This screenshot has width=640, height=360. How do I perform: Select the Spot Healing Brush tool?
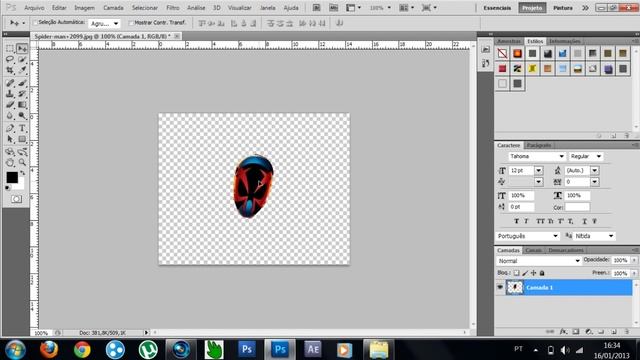click(x=10, y=83)
